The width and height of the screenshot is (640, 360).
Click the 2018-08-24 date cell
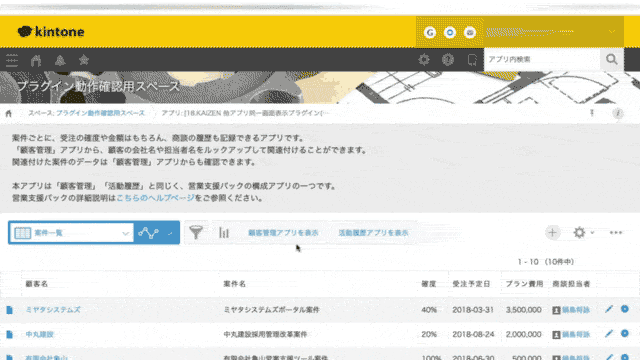tap(473, 335)
